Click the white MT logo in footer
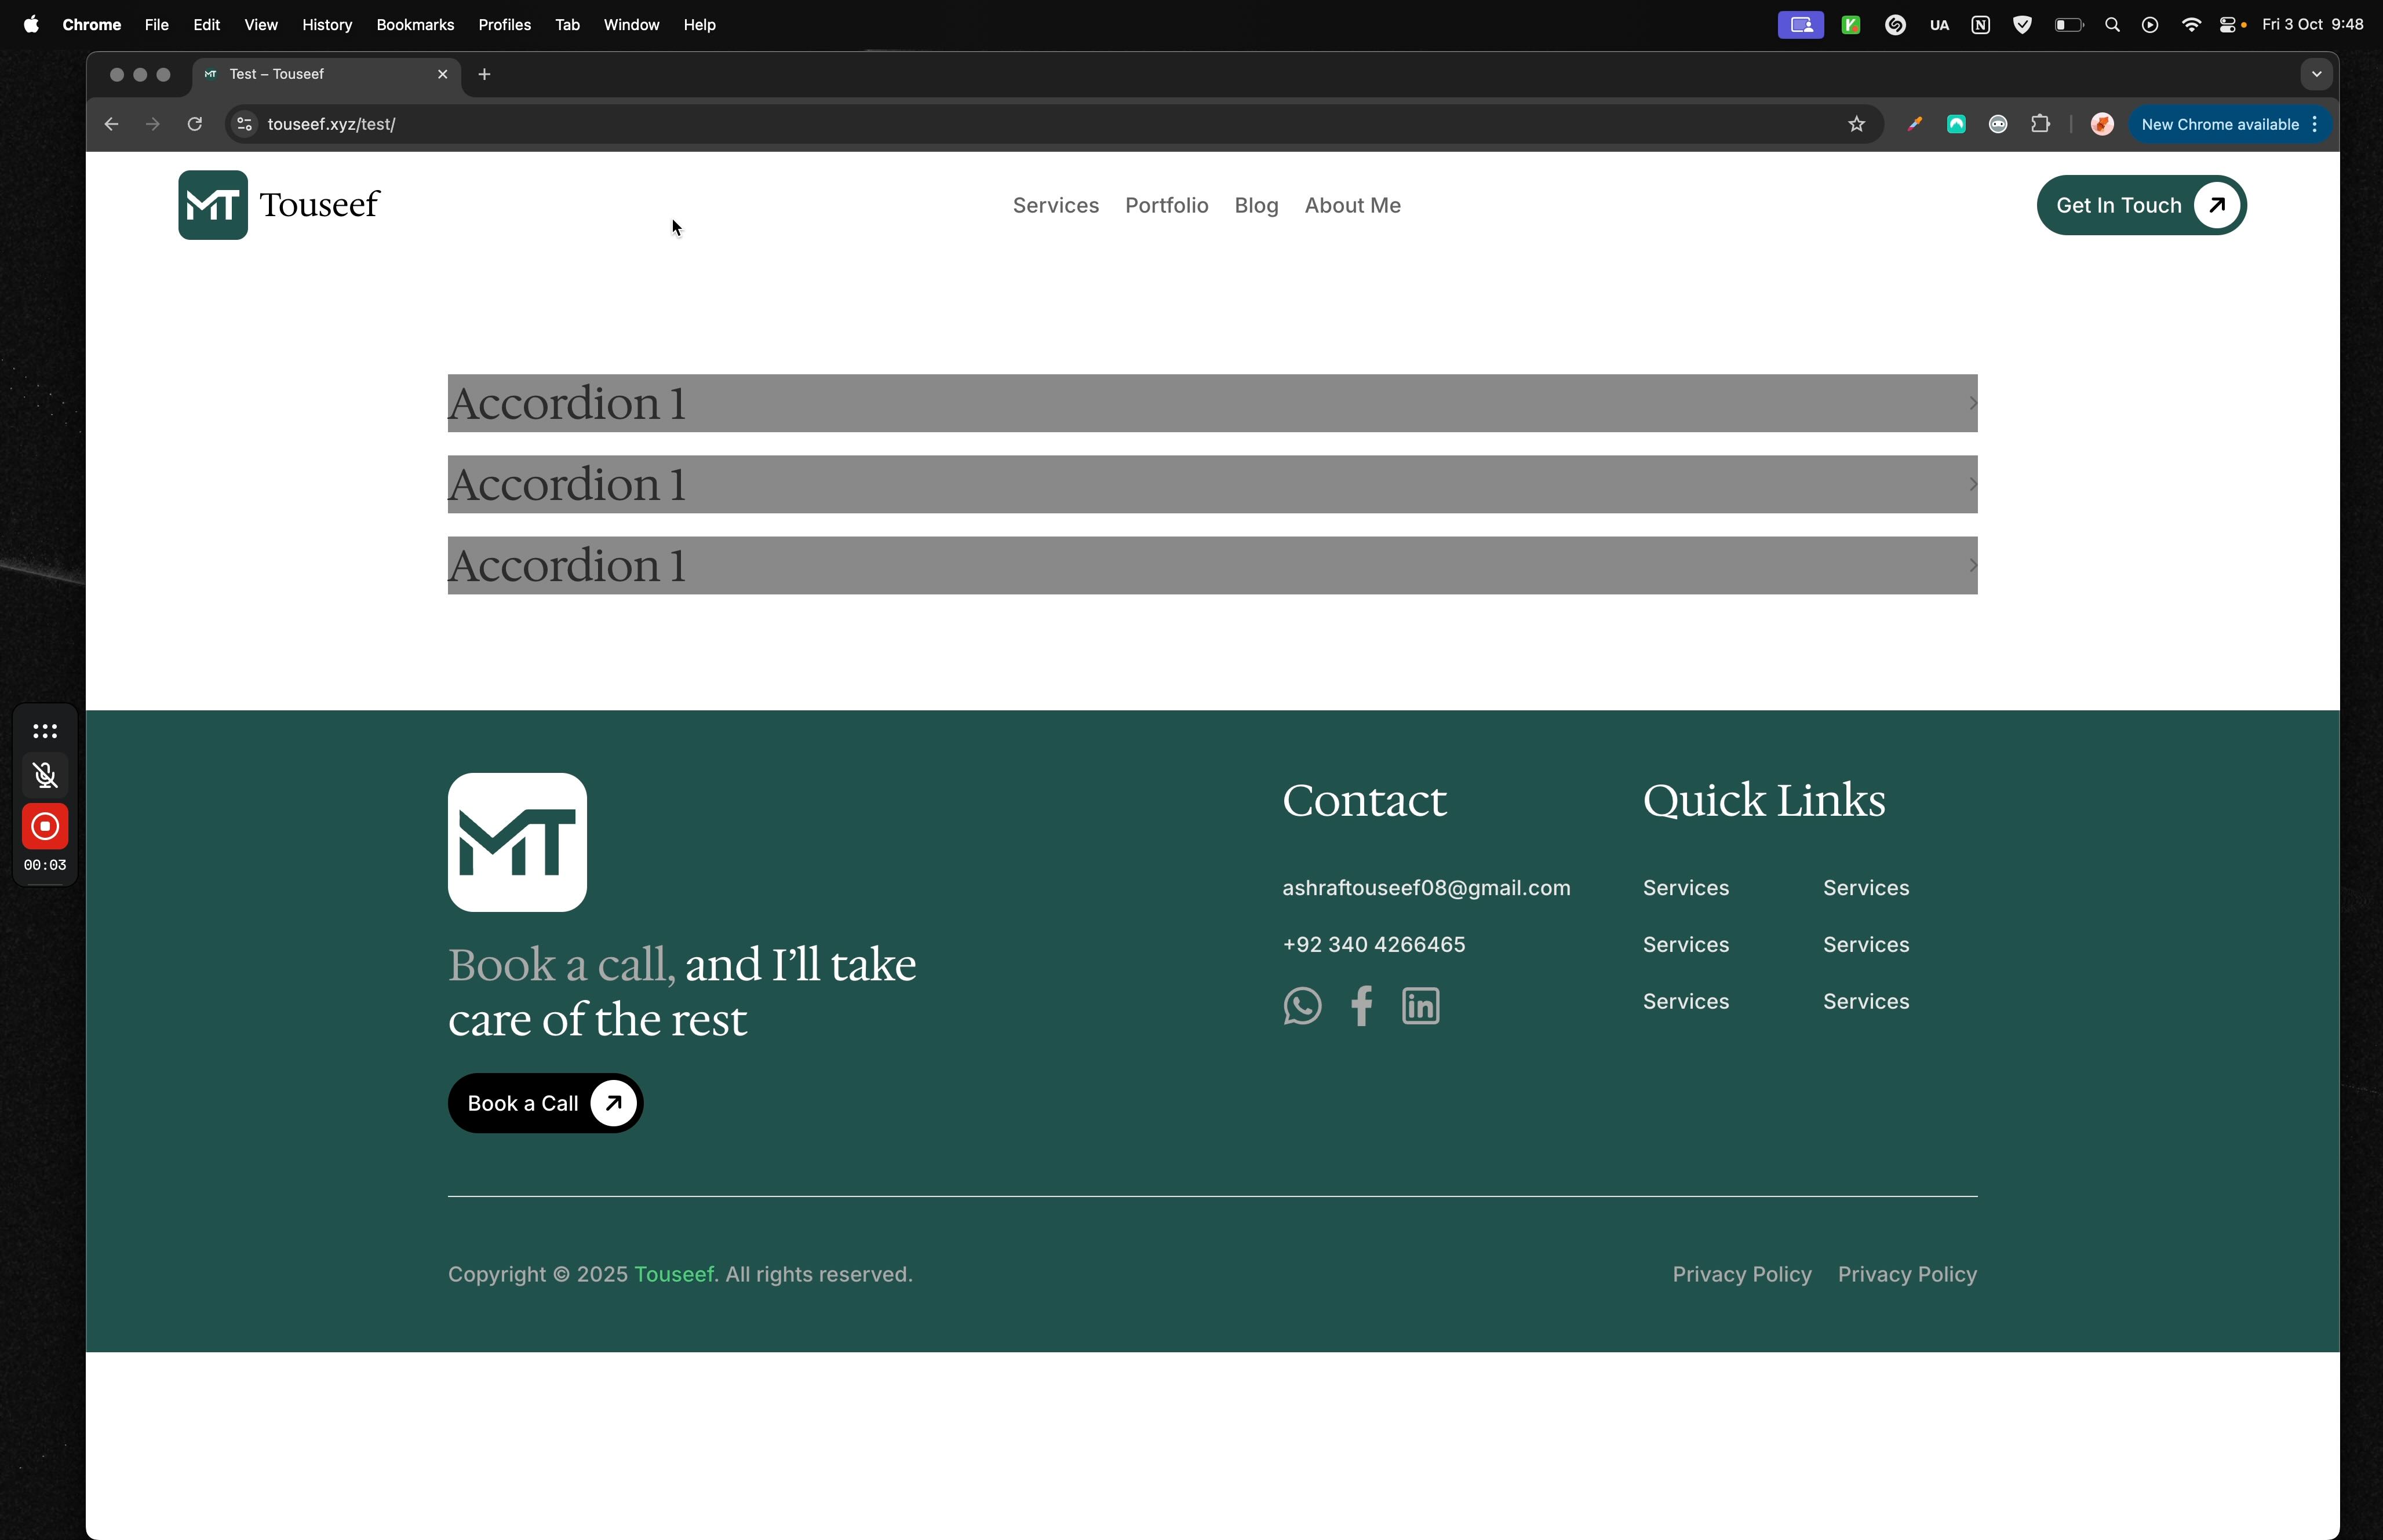This screenshot has height=1540, width=2383. click(517, 842)
